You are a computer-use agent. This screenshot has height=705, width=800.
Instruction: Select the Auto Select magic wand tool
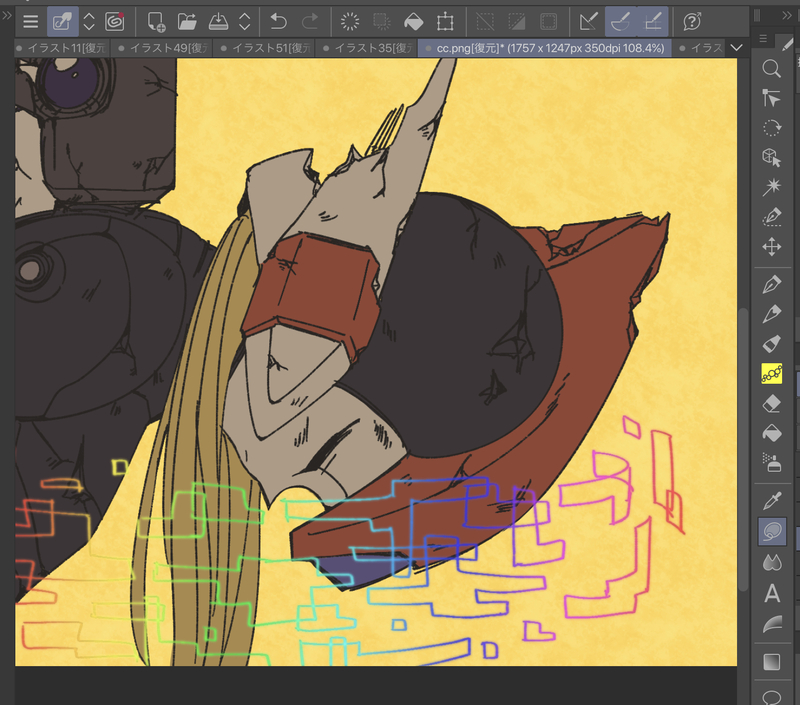coord(771,187)
